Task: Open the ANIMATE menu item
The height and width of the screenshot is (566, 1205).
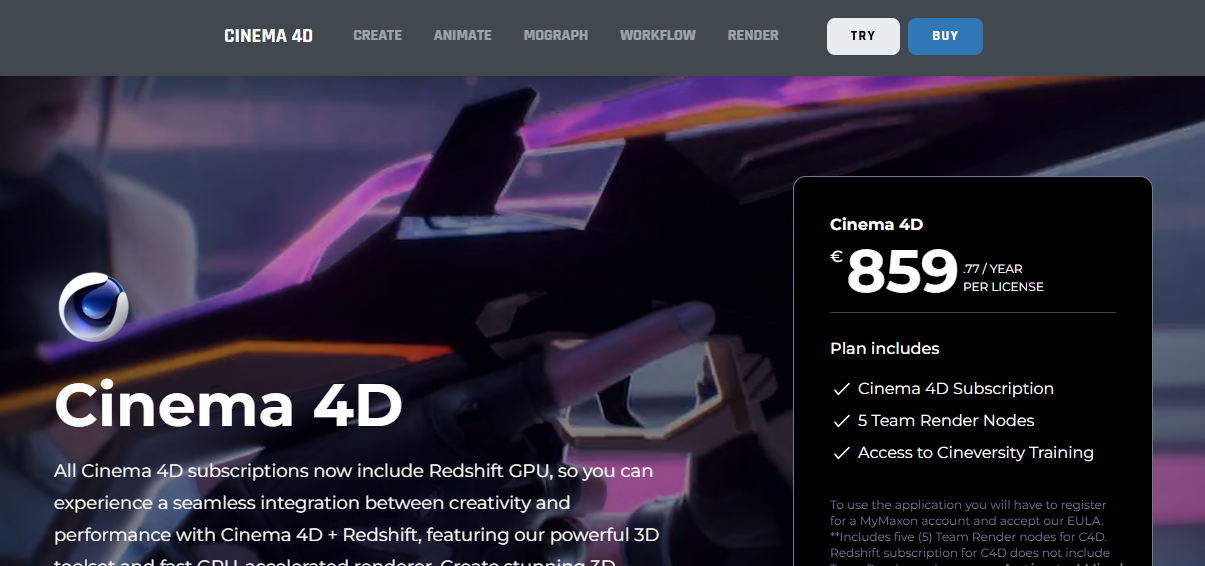Action: [x=462, y=35]
